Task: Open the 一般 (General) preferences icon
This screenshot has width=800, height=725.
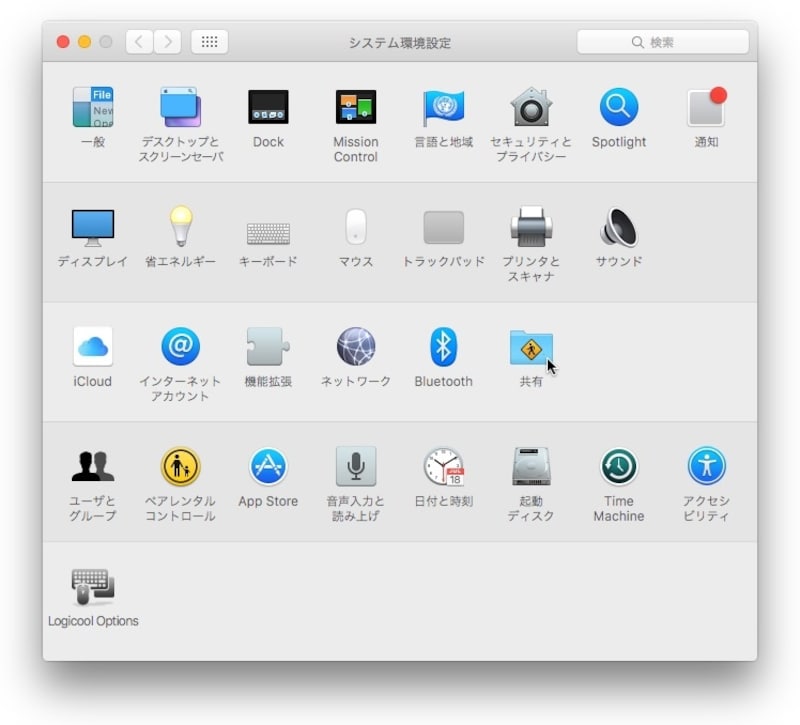Action: (x=92, y=107)
